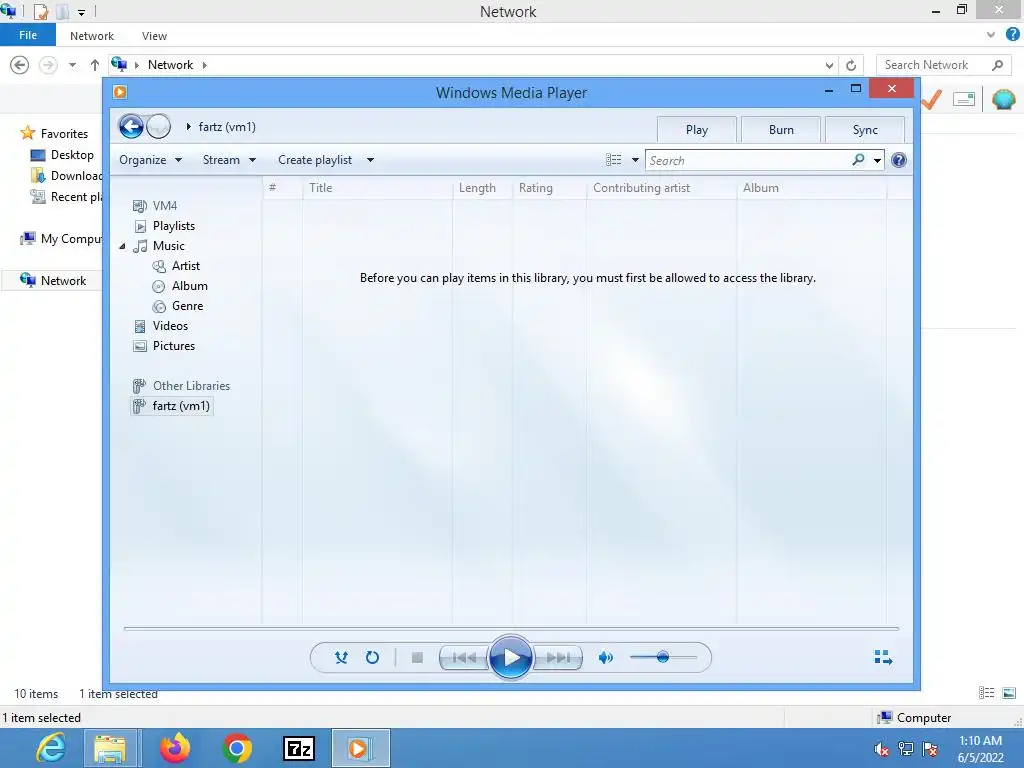This screenshot has width=1024, height=768.
Task: Open the File tab in Network window
Action: pos(27,35)
